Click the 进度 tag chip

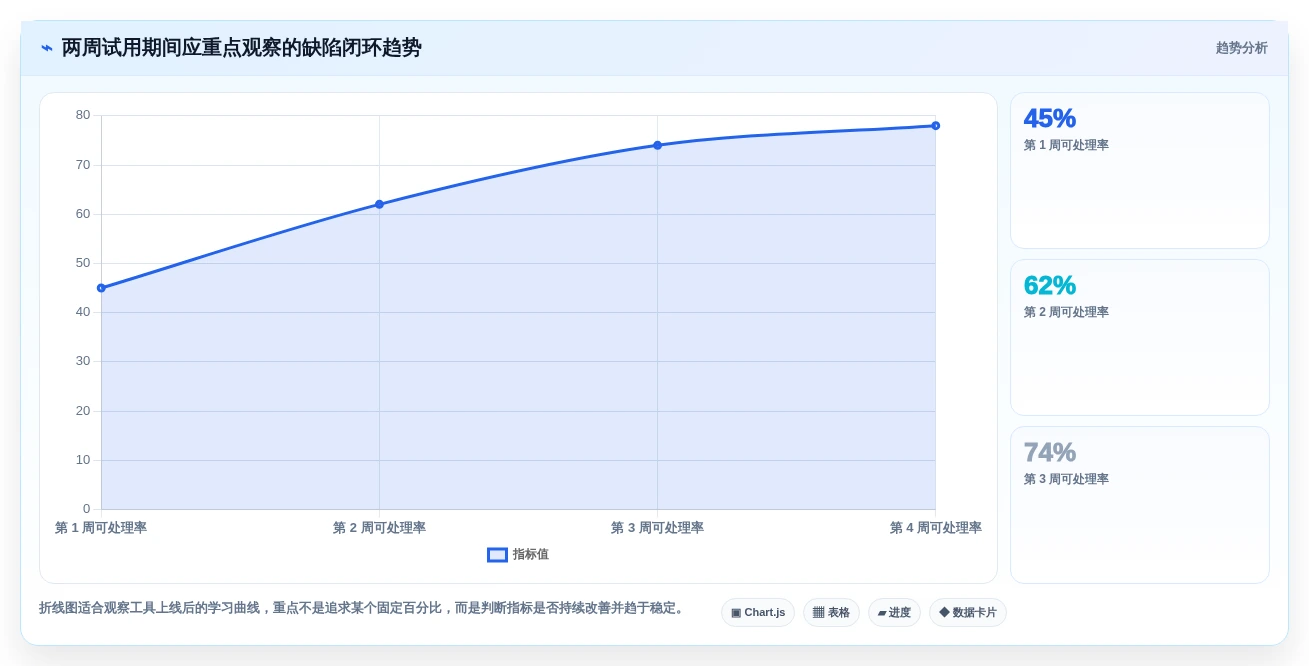894,612
